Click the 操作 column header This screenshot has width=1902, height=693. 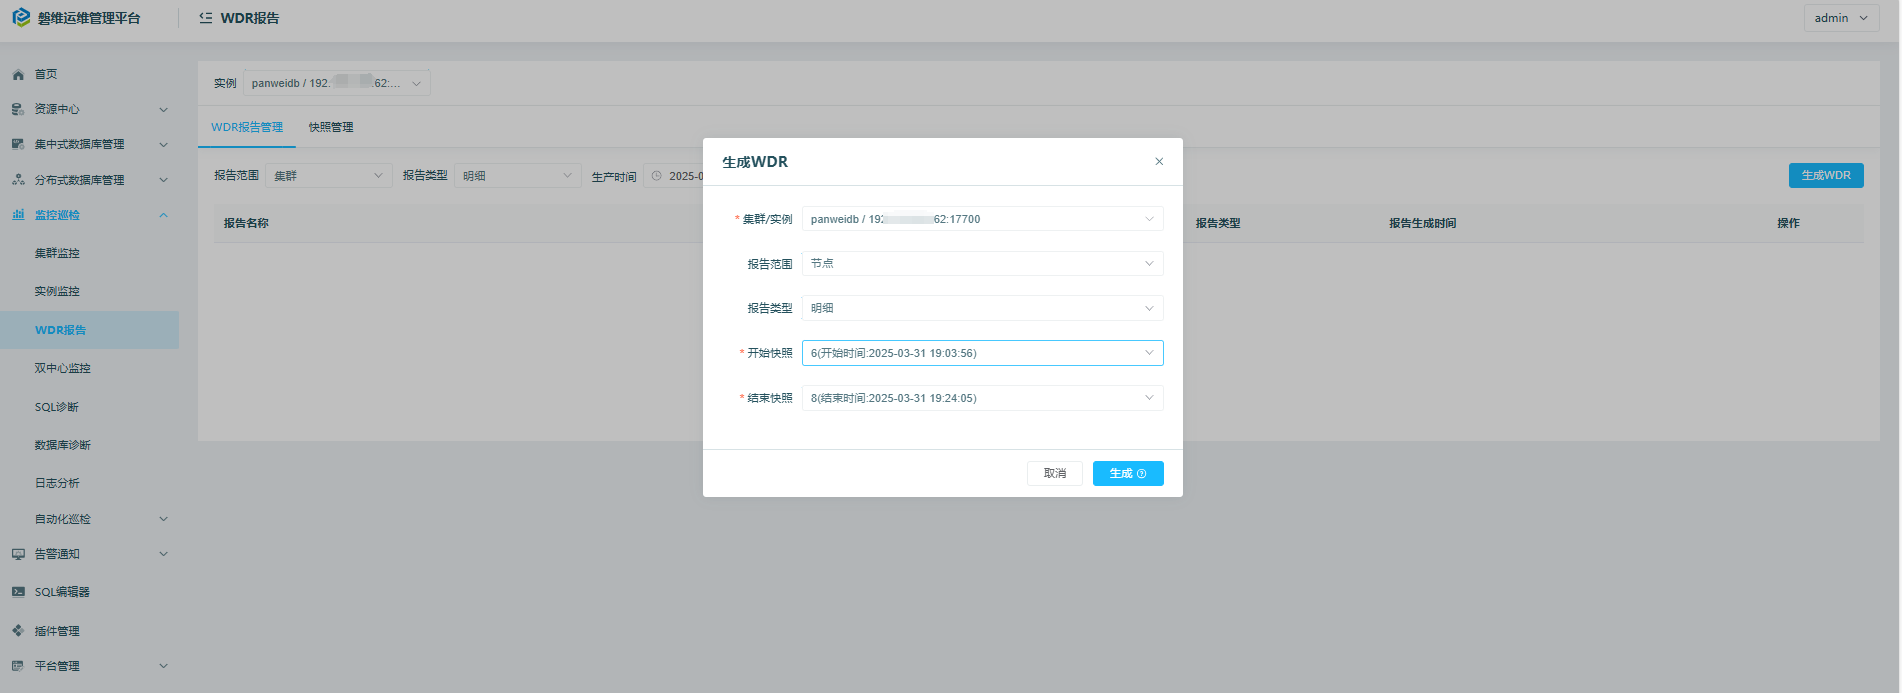pyautogui.click(x=1788, y=223)
